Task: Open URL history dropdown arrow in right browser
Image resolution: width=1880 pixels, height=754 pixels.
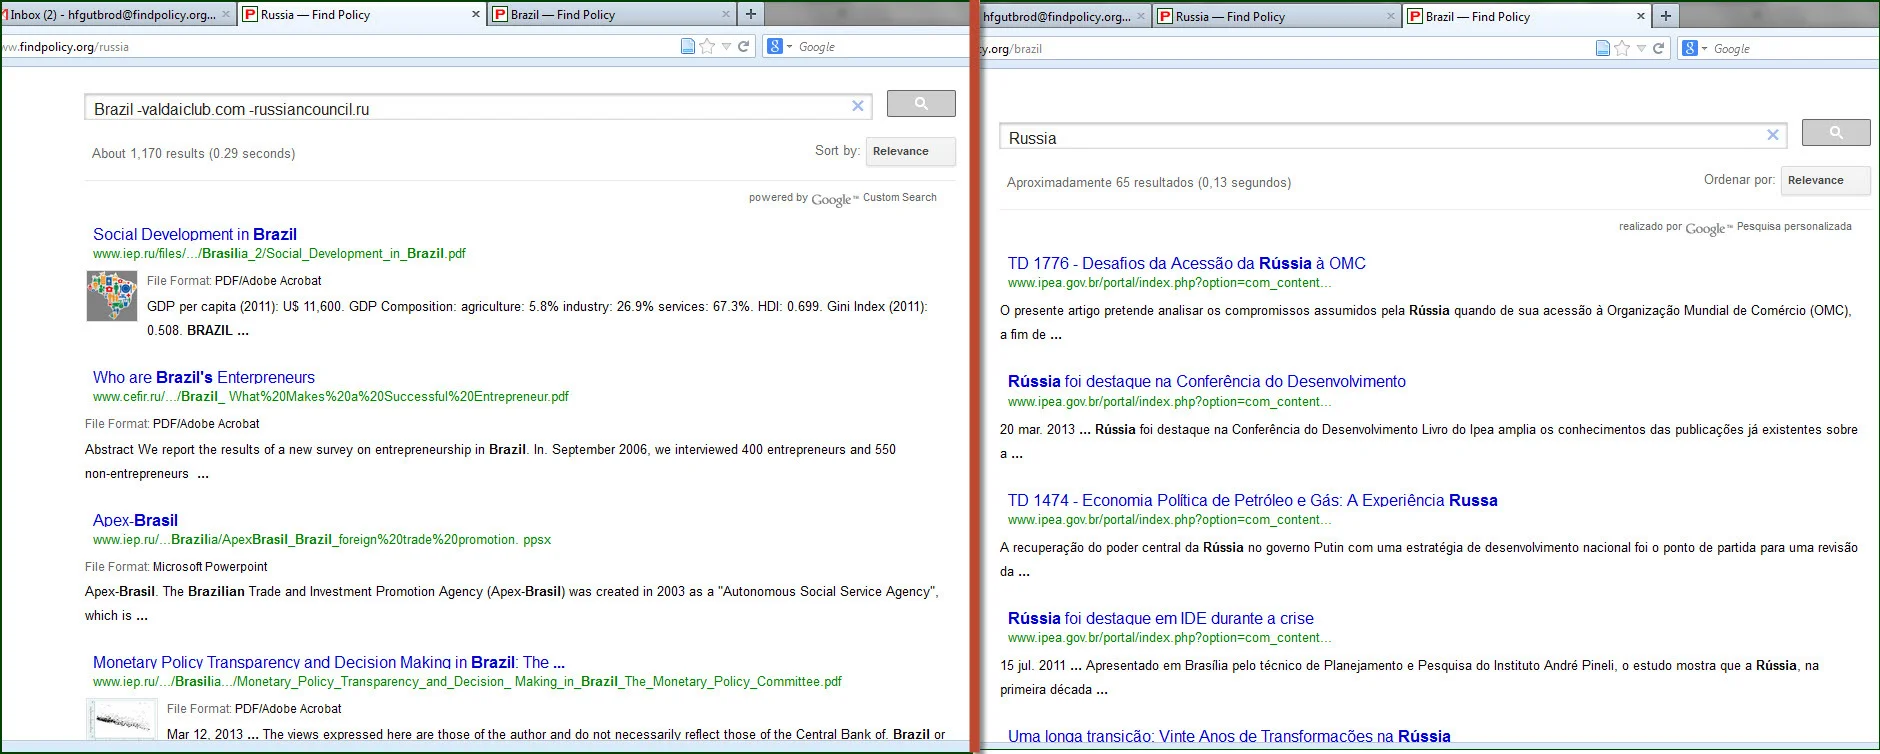Action: pyautogui.click(x=1641, y=49)
